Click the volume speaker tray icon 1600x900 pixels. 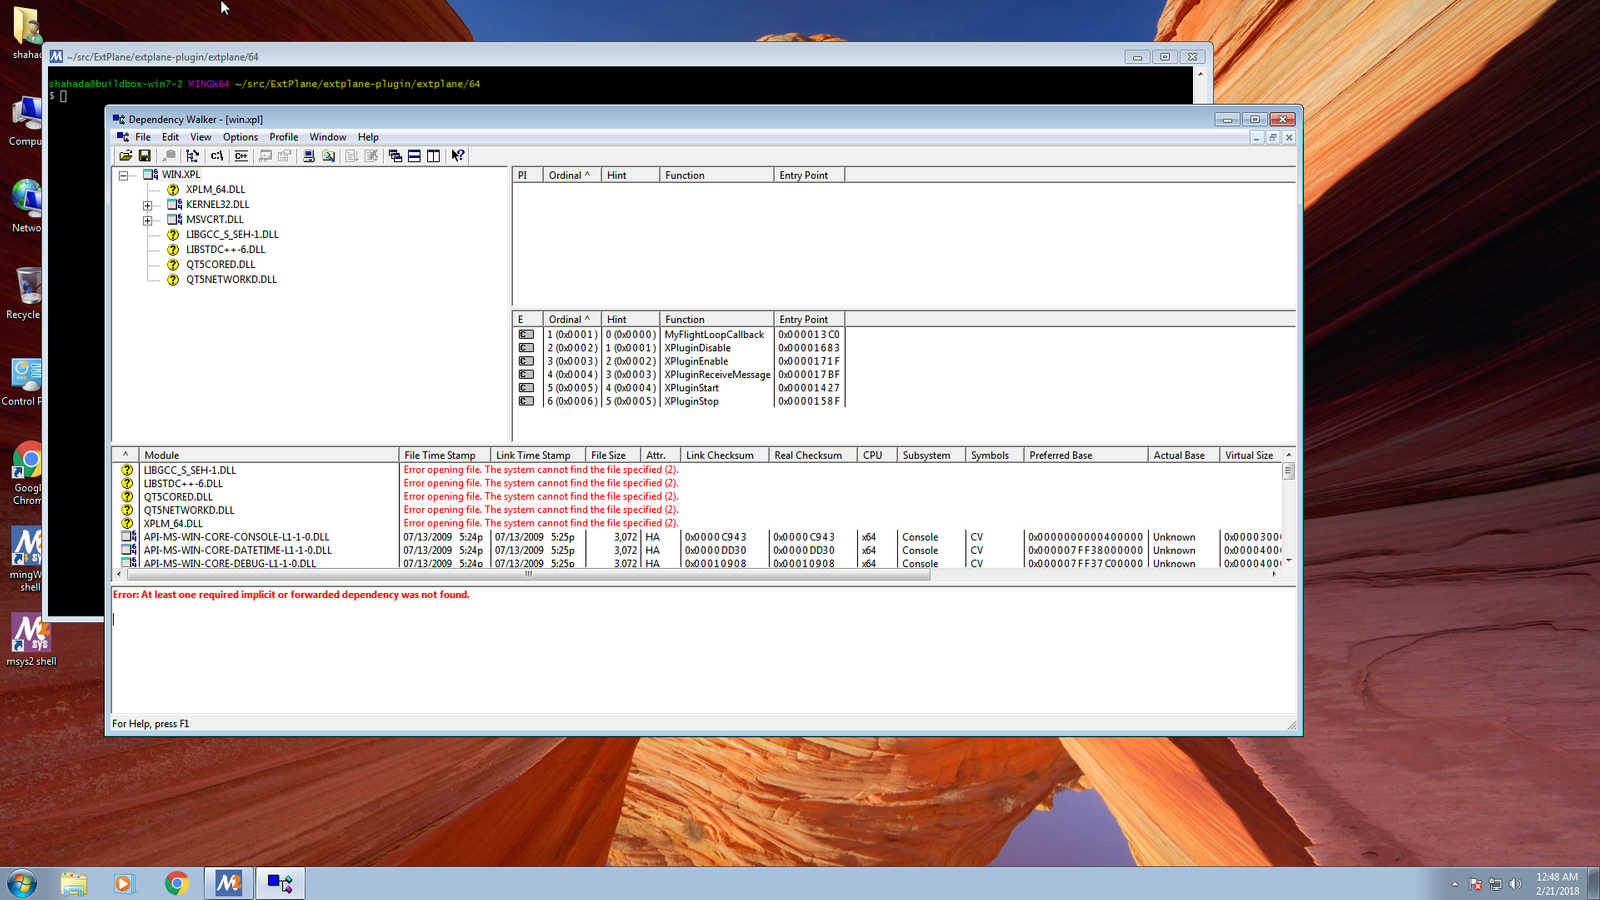pos(1515,884)
